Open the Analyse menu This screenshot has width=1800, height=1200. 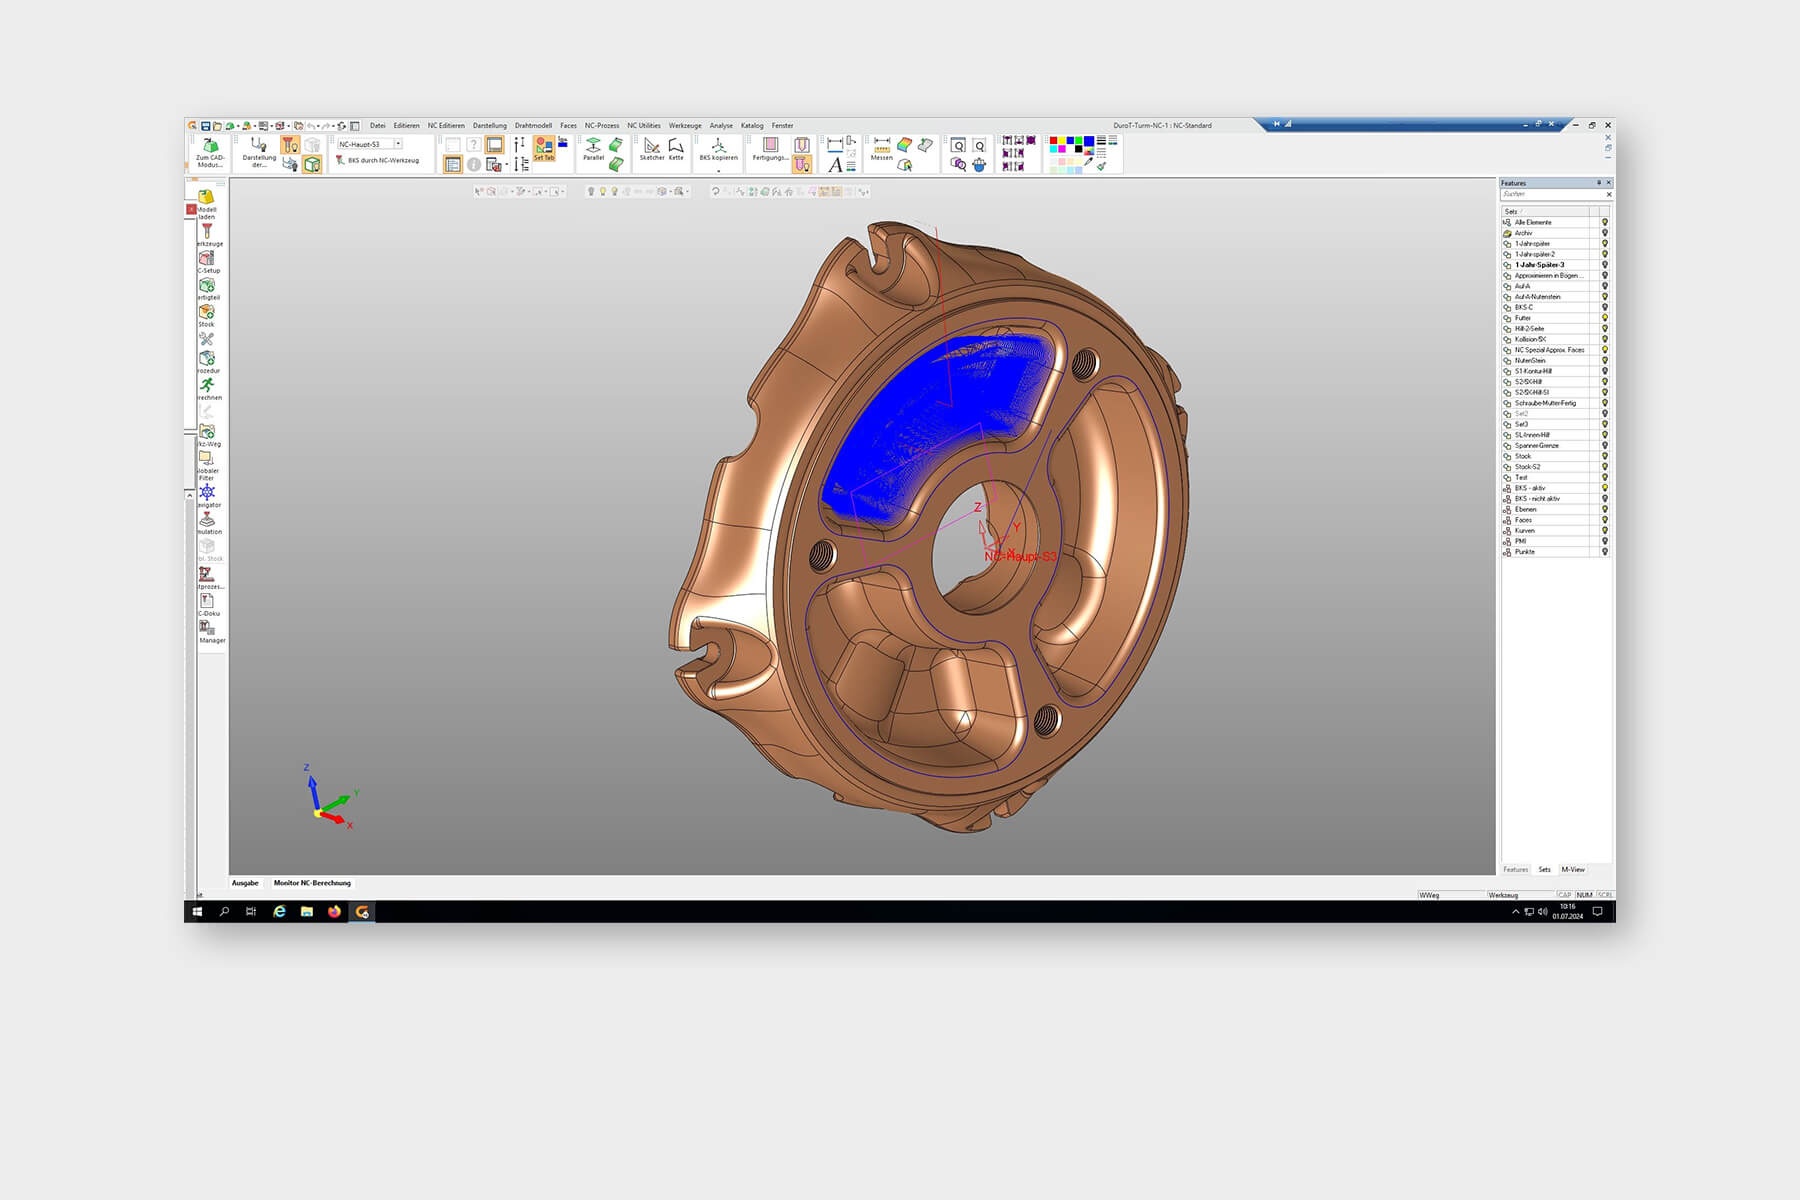tap(721, 126)
